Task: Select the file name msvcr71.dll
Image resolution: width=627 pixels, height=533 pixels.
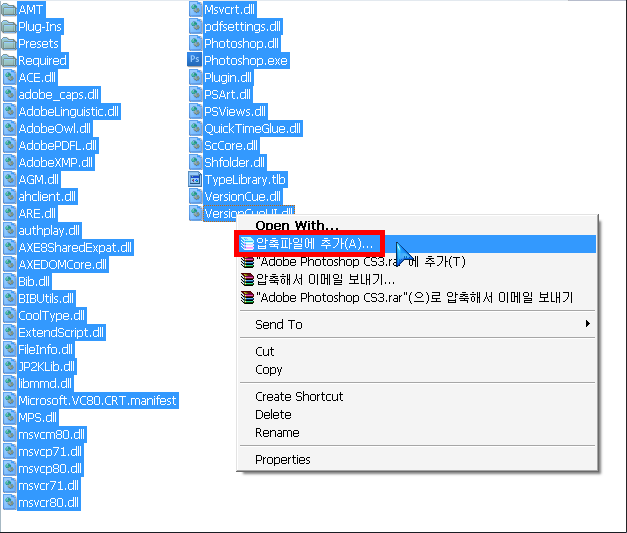Action: pos(49,485)
